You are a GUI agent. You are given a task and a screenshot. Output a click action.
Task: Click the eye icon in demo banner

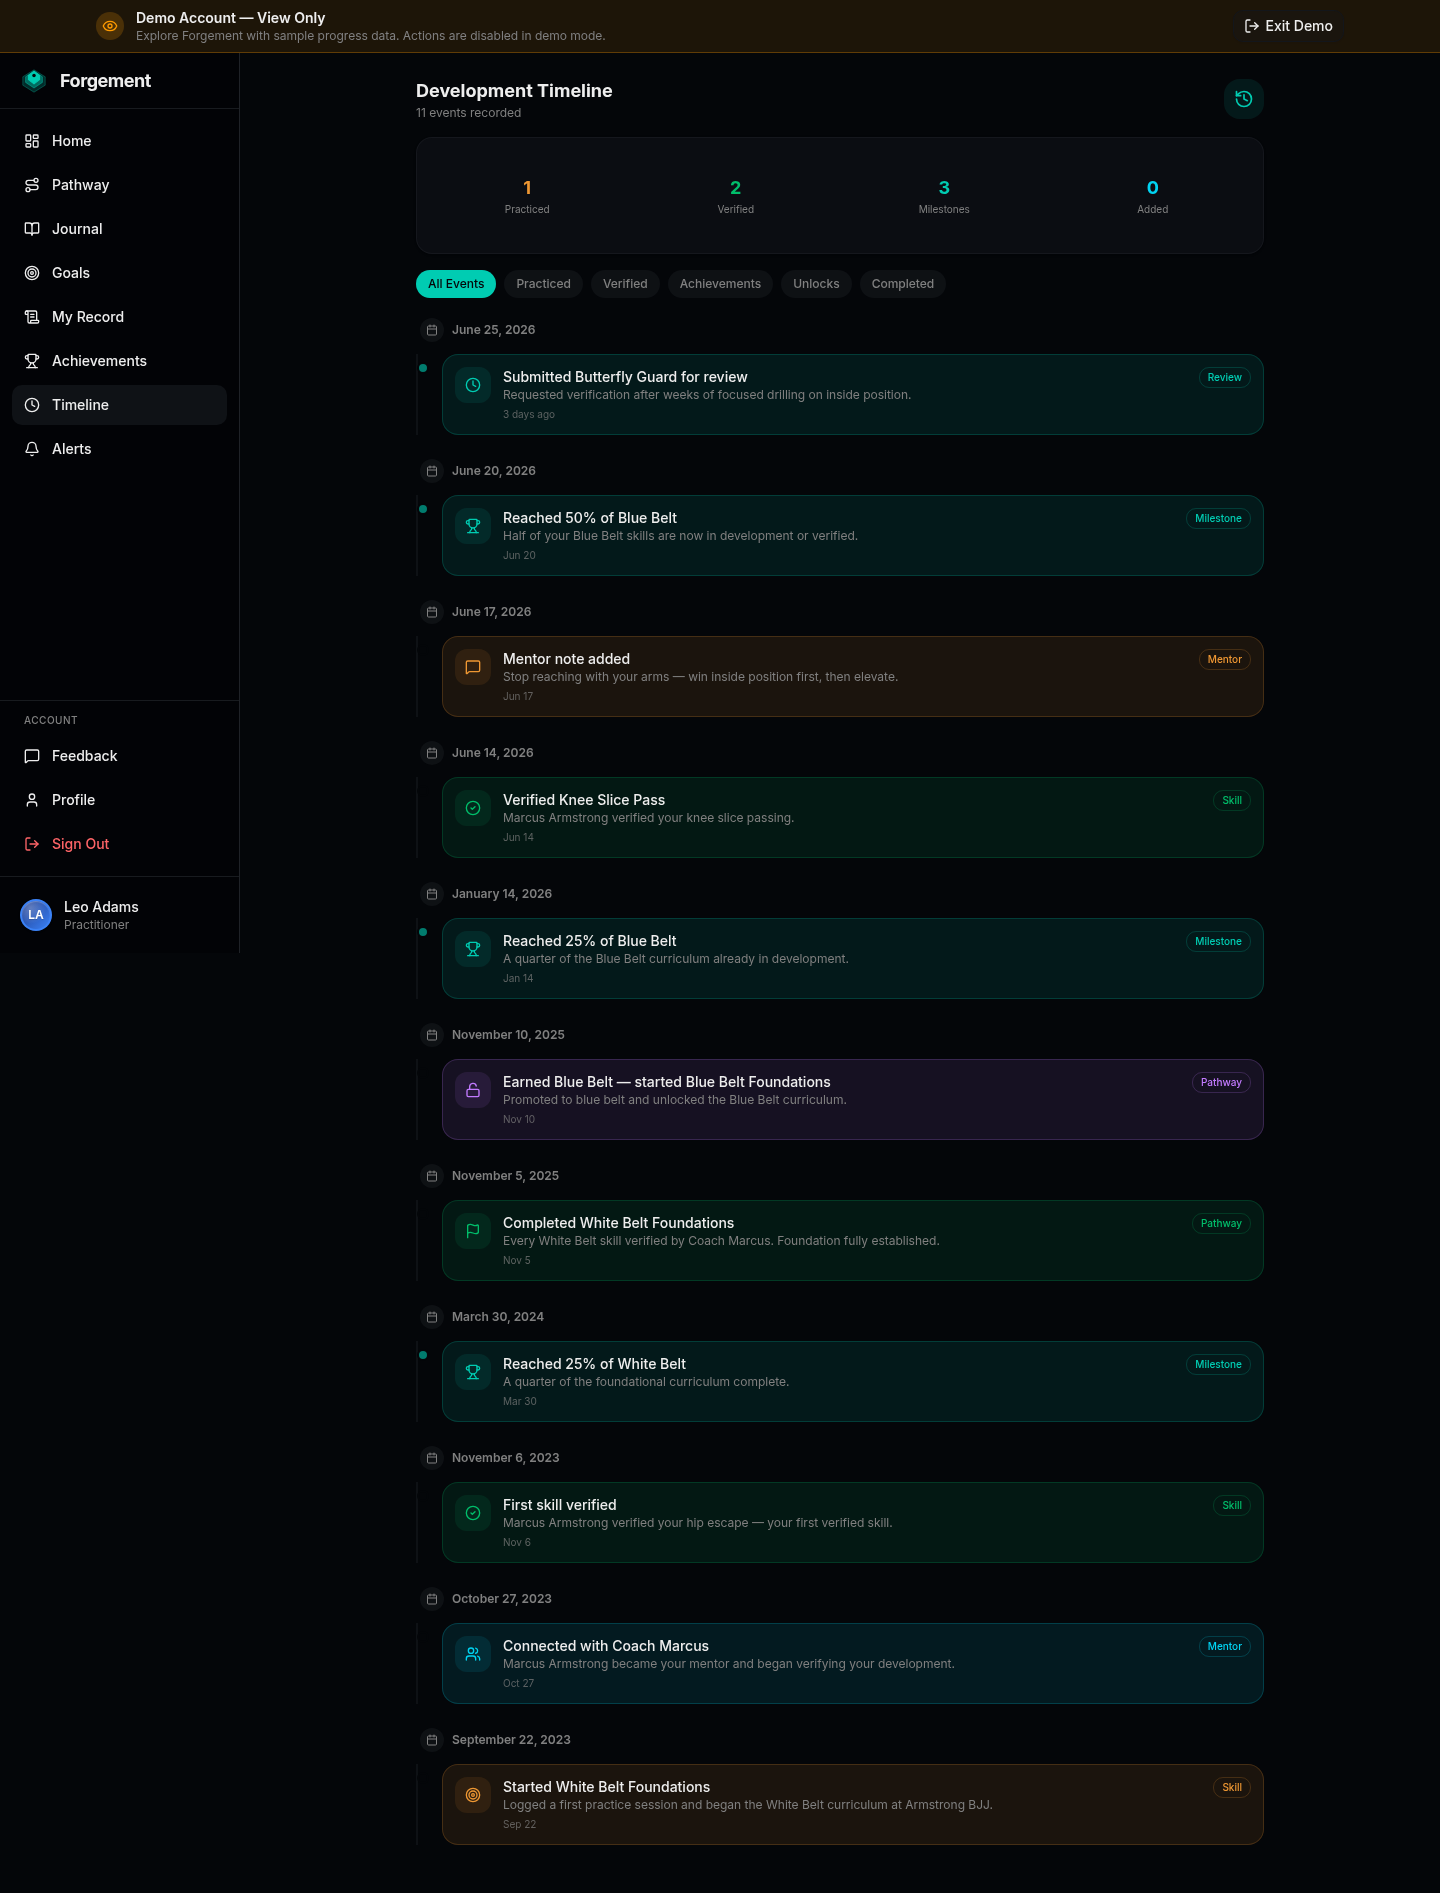point(110,26)
